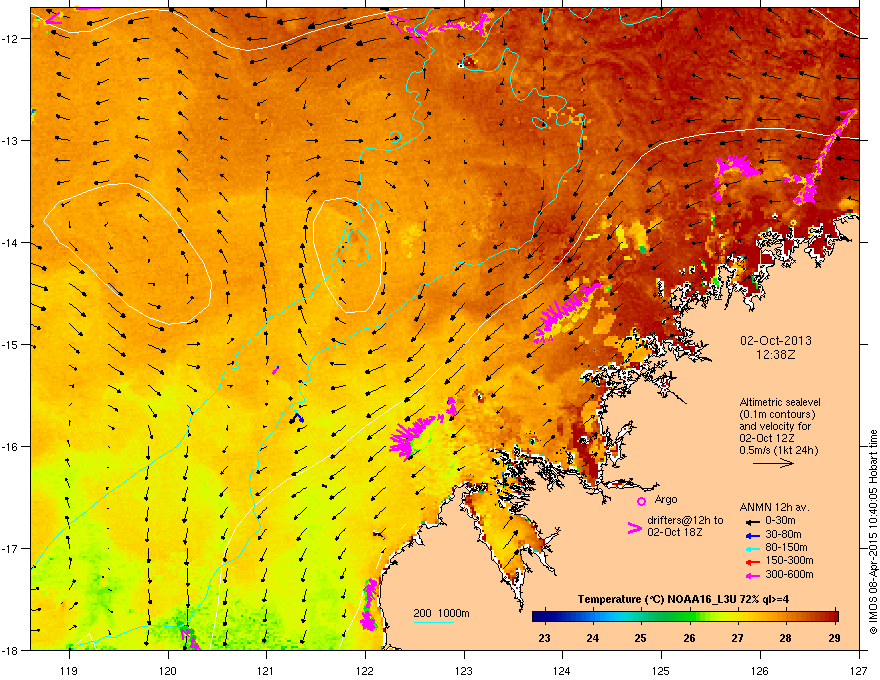This screenshot has width=880, height=680.
Task: Click the blue ANMN mooring arrow near 121.3E
Action: coord(300,418)
